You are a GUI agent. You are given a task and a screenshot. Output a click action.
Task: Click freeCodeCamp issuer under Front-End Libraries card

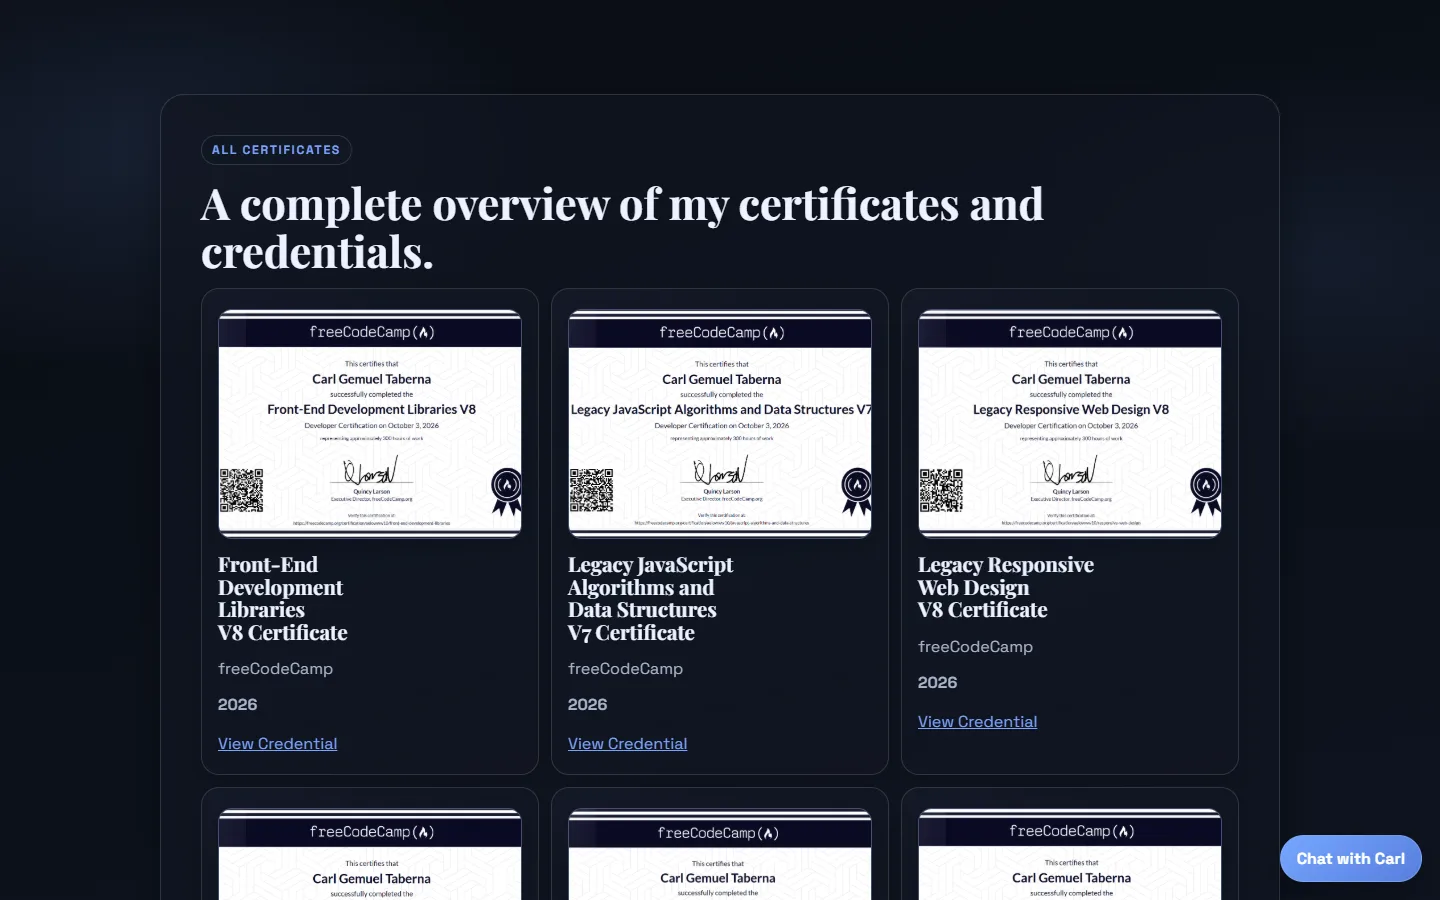point(275,669)
